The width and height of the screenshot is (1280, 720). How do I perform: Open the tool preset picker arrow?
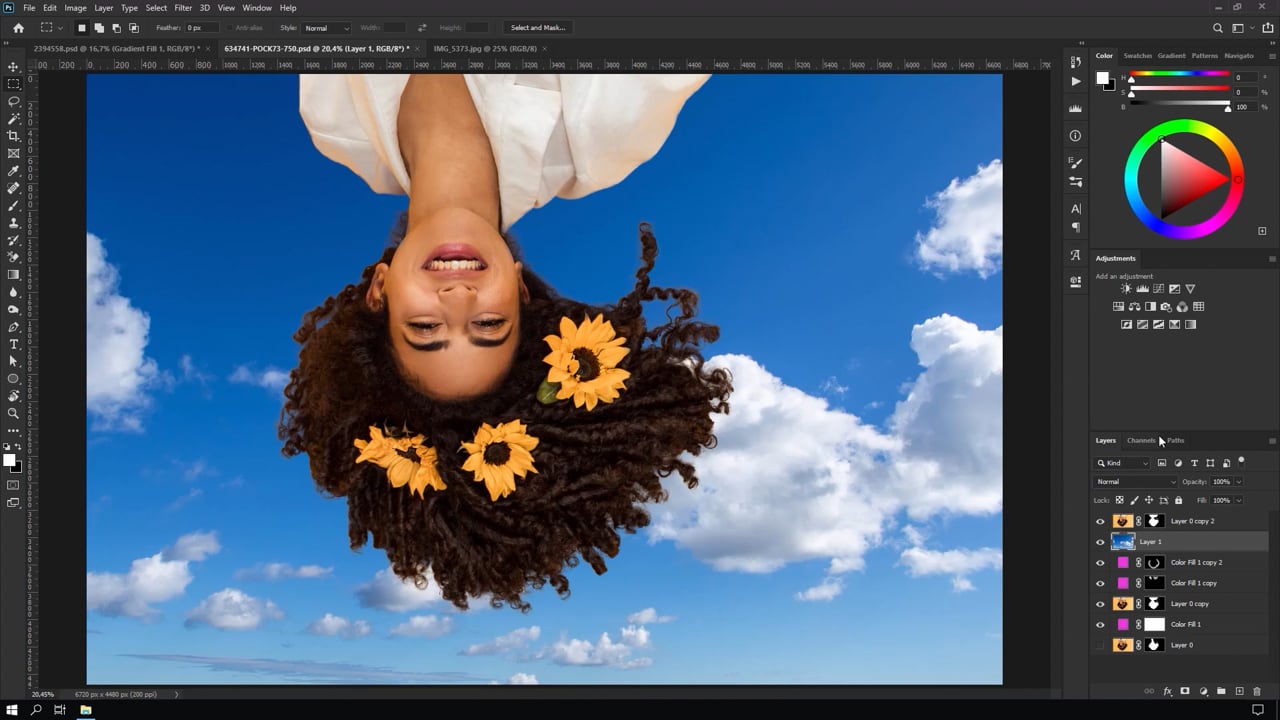click(60, 28)
